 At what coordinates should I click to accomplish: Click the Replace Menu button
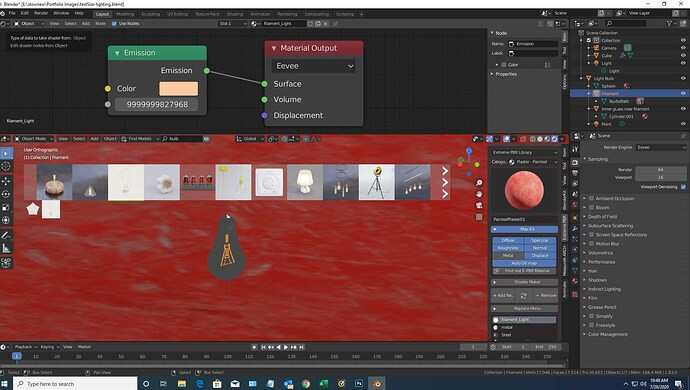[x=524, y=309]
